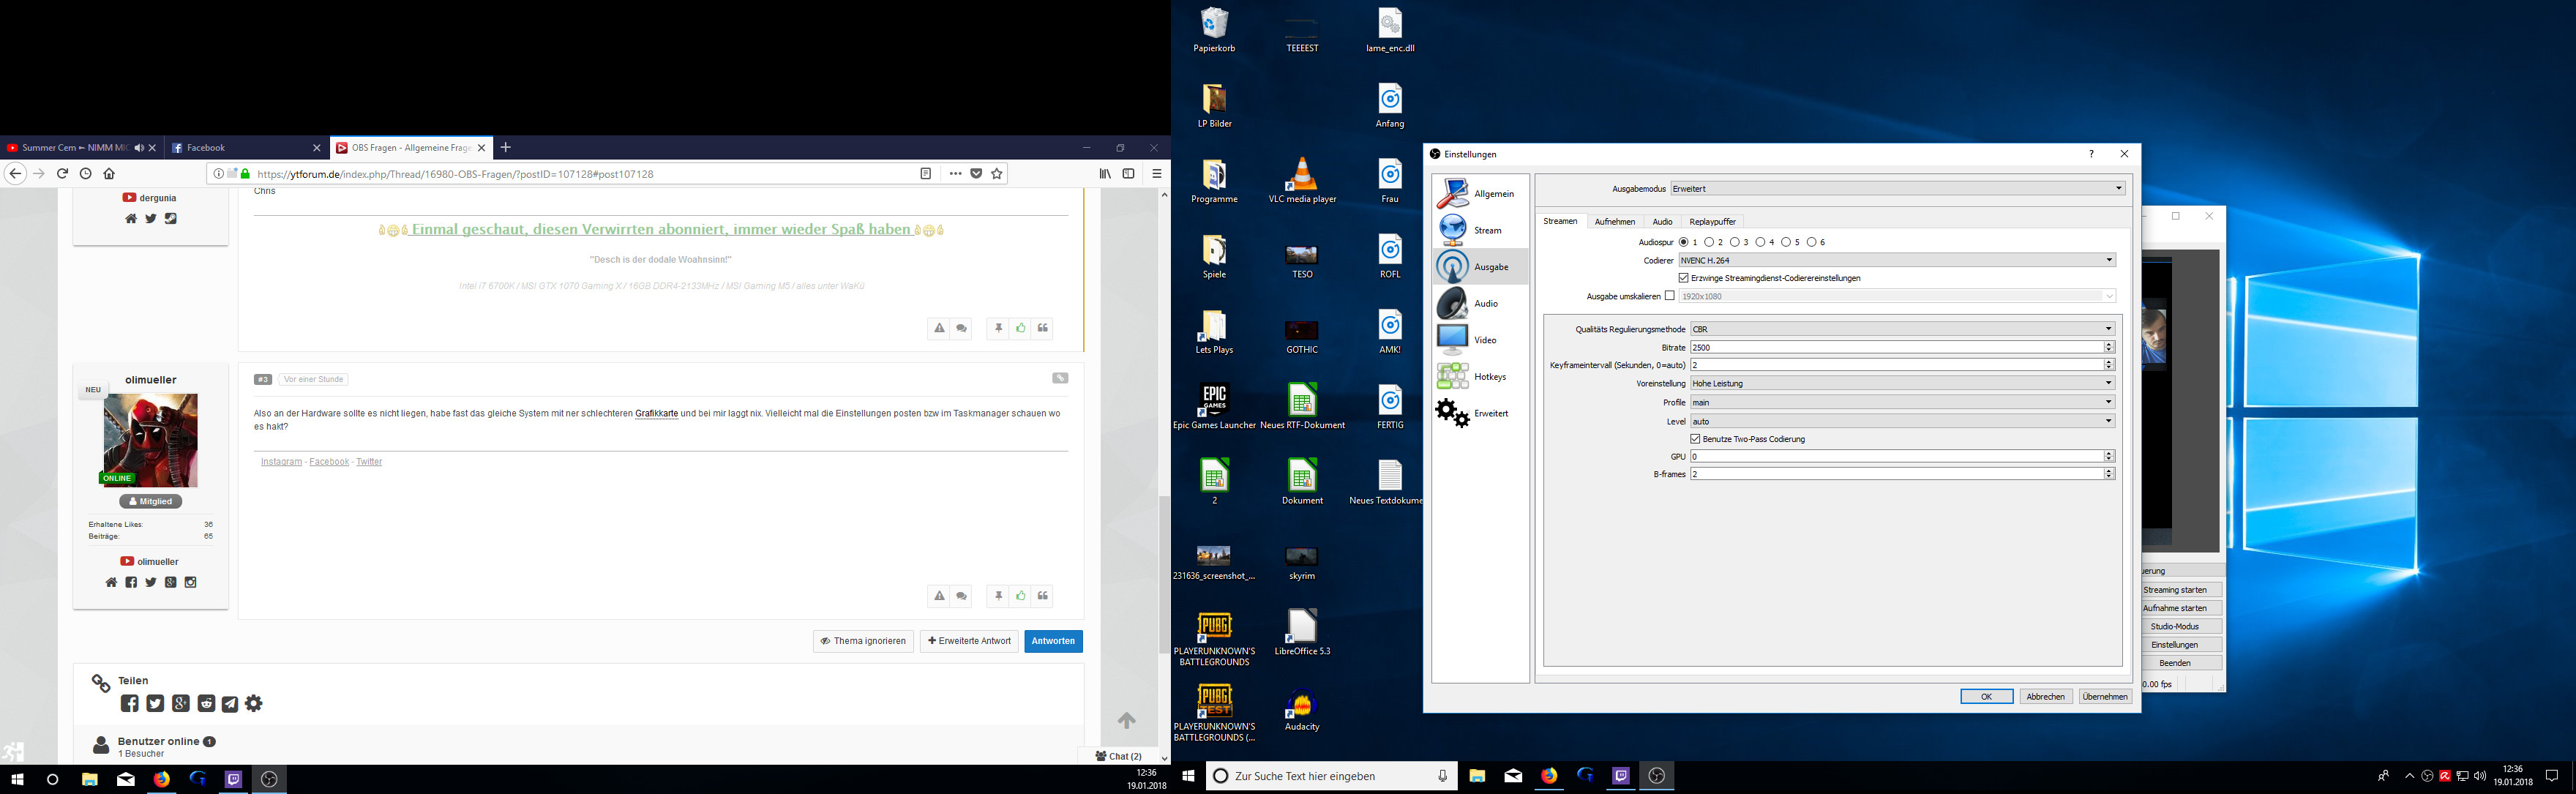
Task: Open the Video settings section icon
Action: 1453,340
